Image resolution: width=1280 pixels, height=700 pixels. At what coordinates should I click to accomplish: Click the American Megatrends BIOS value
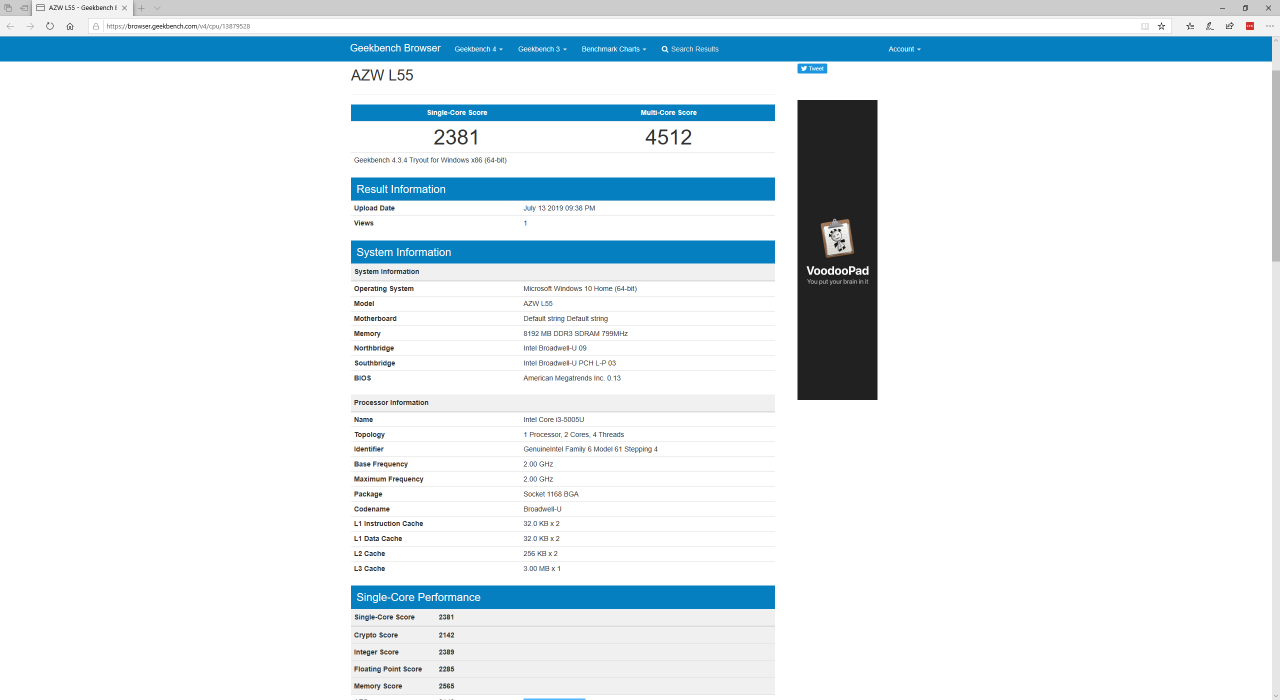(572, 378)
